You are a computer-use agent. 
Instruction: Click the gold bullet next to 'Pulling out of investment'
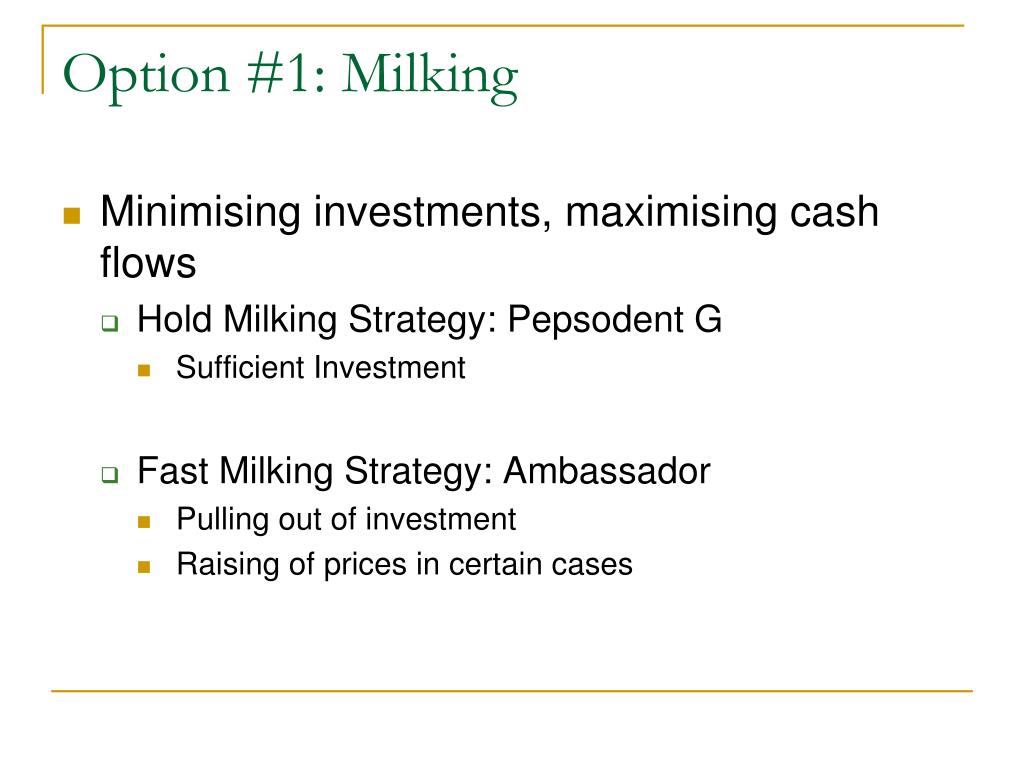(x=144, y=522)
